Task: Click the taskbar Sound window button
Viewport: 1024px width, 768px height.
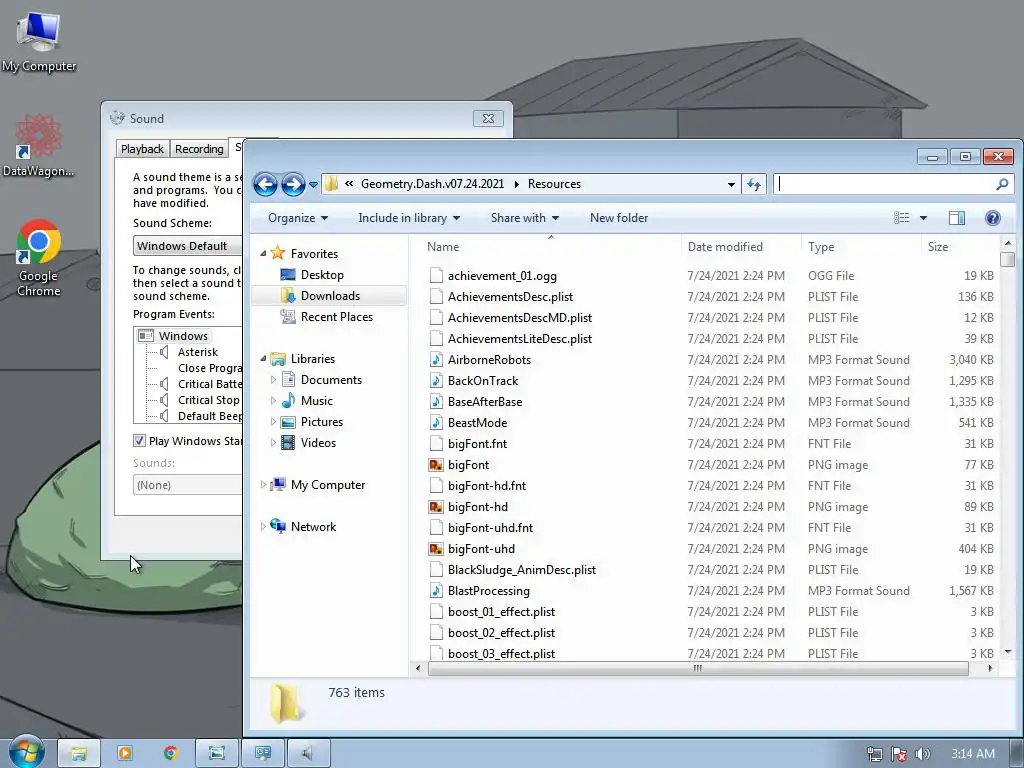Action: [x=309, y=753]
